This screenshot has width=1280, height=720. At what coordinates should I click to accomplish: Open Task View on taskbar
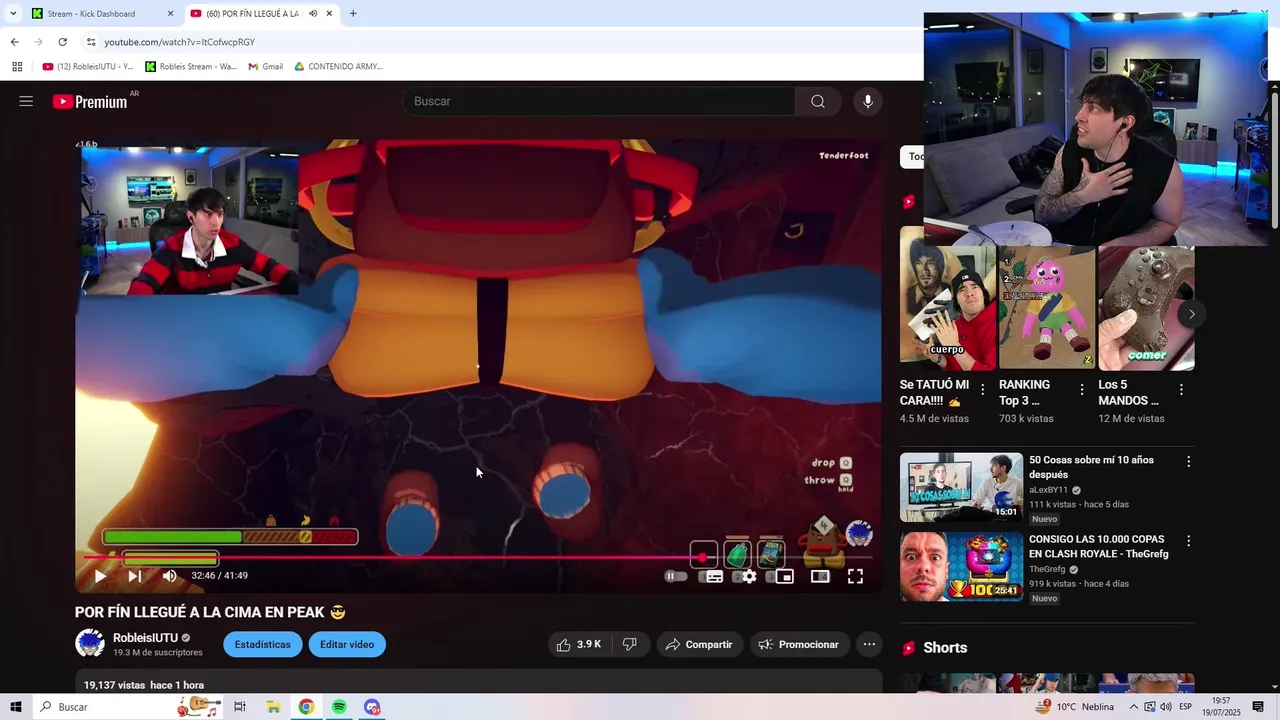click(240, 707)
